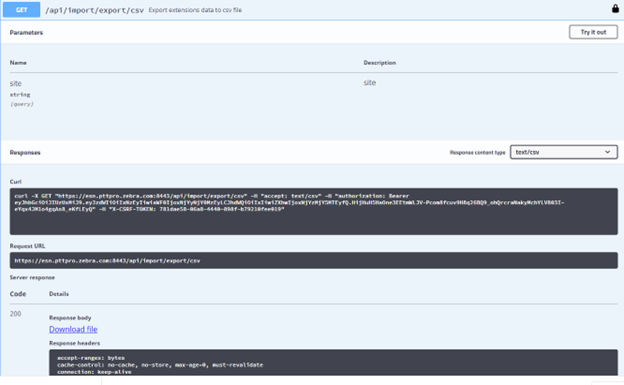This screenshot has height=385, width=624.
Task: Click the authorization lock icon
Action: (615, 8)
